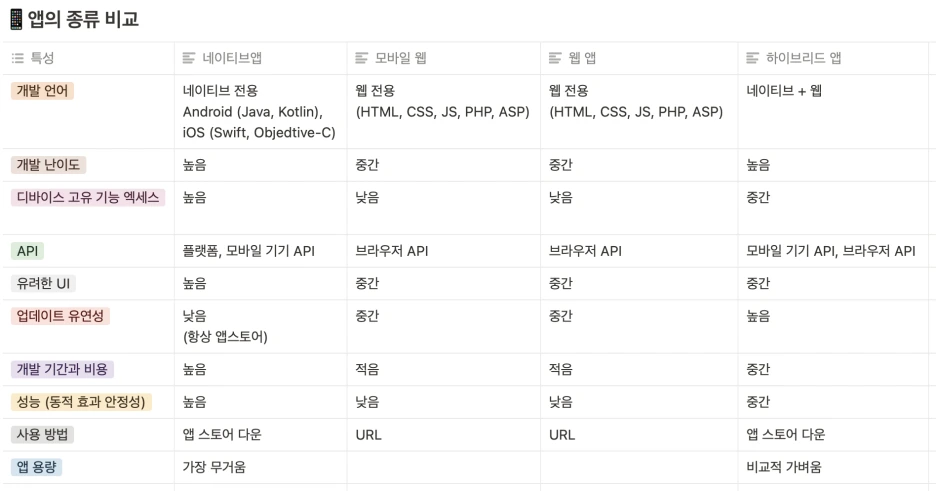The image size is (936, 491).
Task: Select the 개발 언어 orange tag
Action: point(42,91)
